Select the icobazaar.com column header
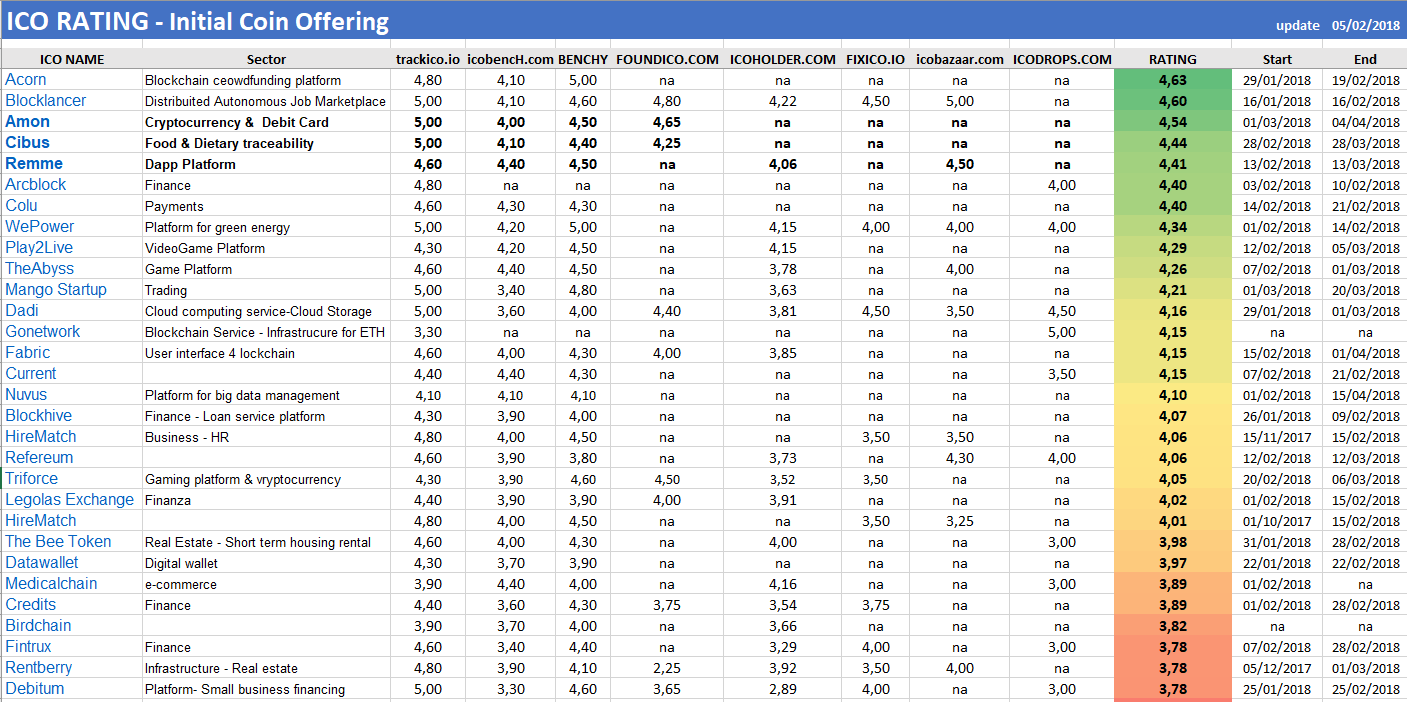1407x702 pixels. pyautogui.click(x=960, y=59)
